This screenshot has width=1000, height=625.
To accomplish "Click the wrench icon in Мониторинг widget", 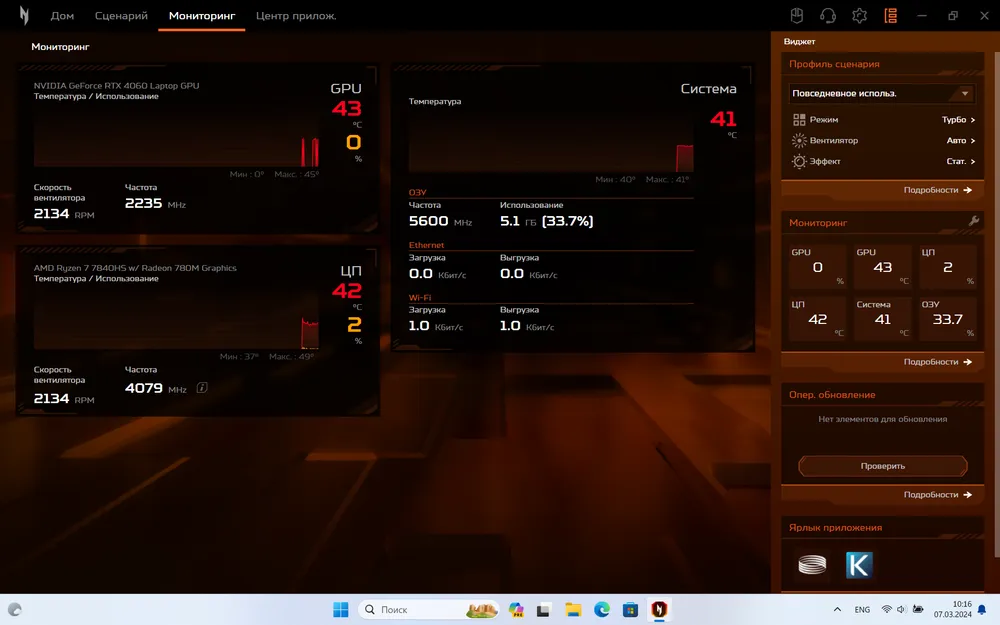I will (973, 221).
